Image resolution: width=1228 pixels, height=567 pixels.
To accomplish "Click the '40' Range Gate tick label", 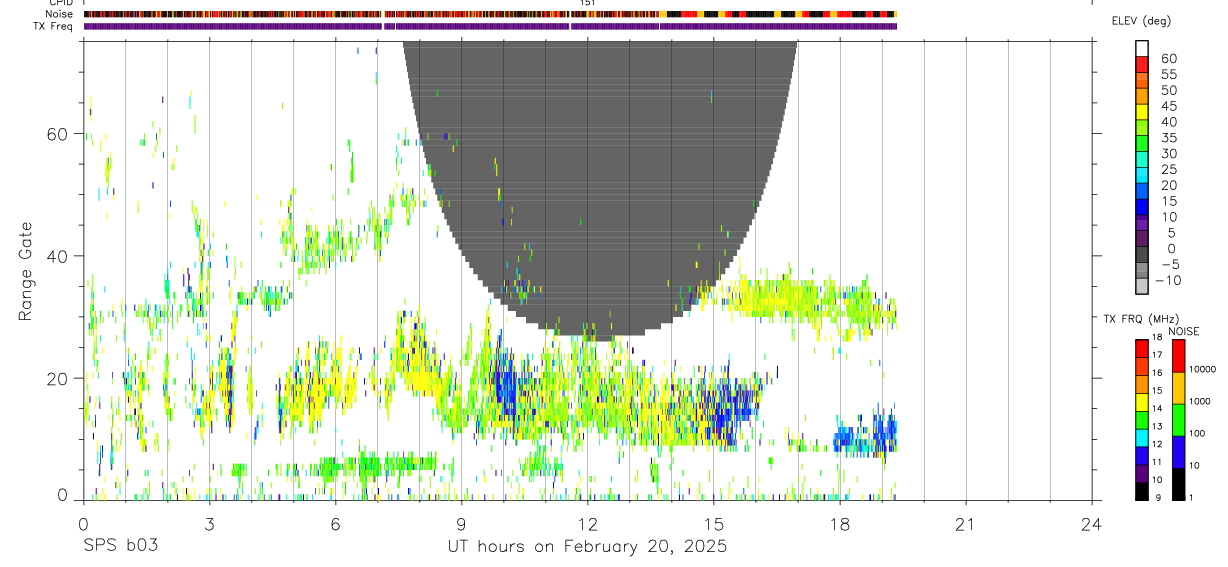I will pyautogui.click(x=59, y=256).
